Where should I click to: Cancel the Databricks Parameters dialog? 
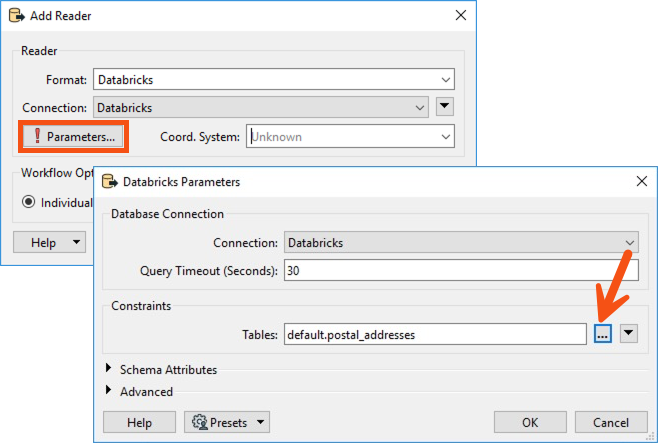[x=611, y=422]
